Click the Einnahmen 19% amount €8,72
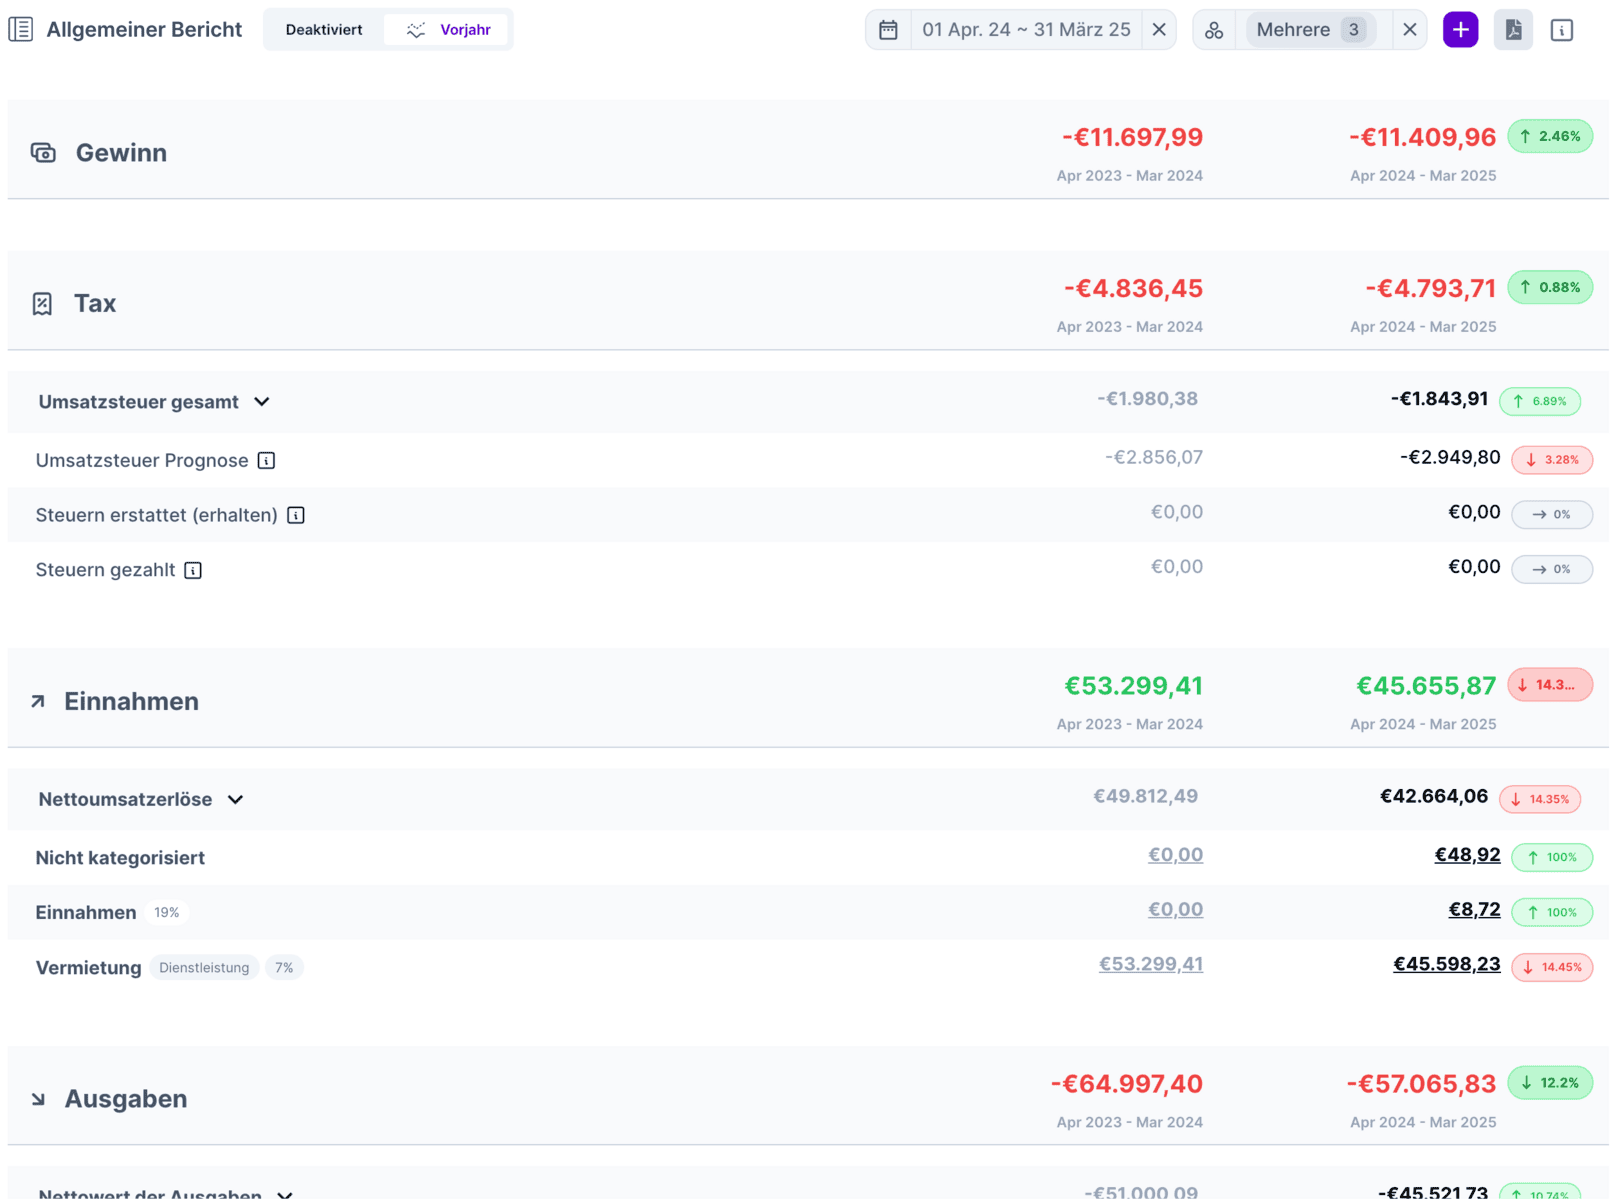The height and width of the screenshot is (1200, 1618). click(x=1473, y=910)
